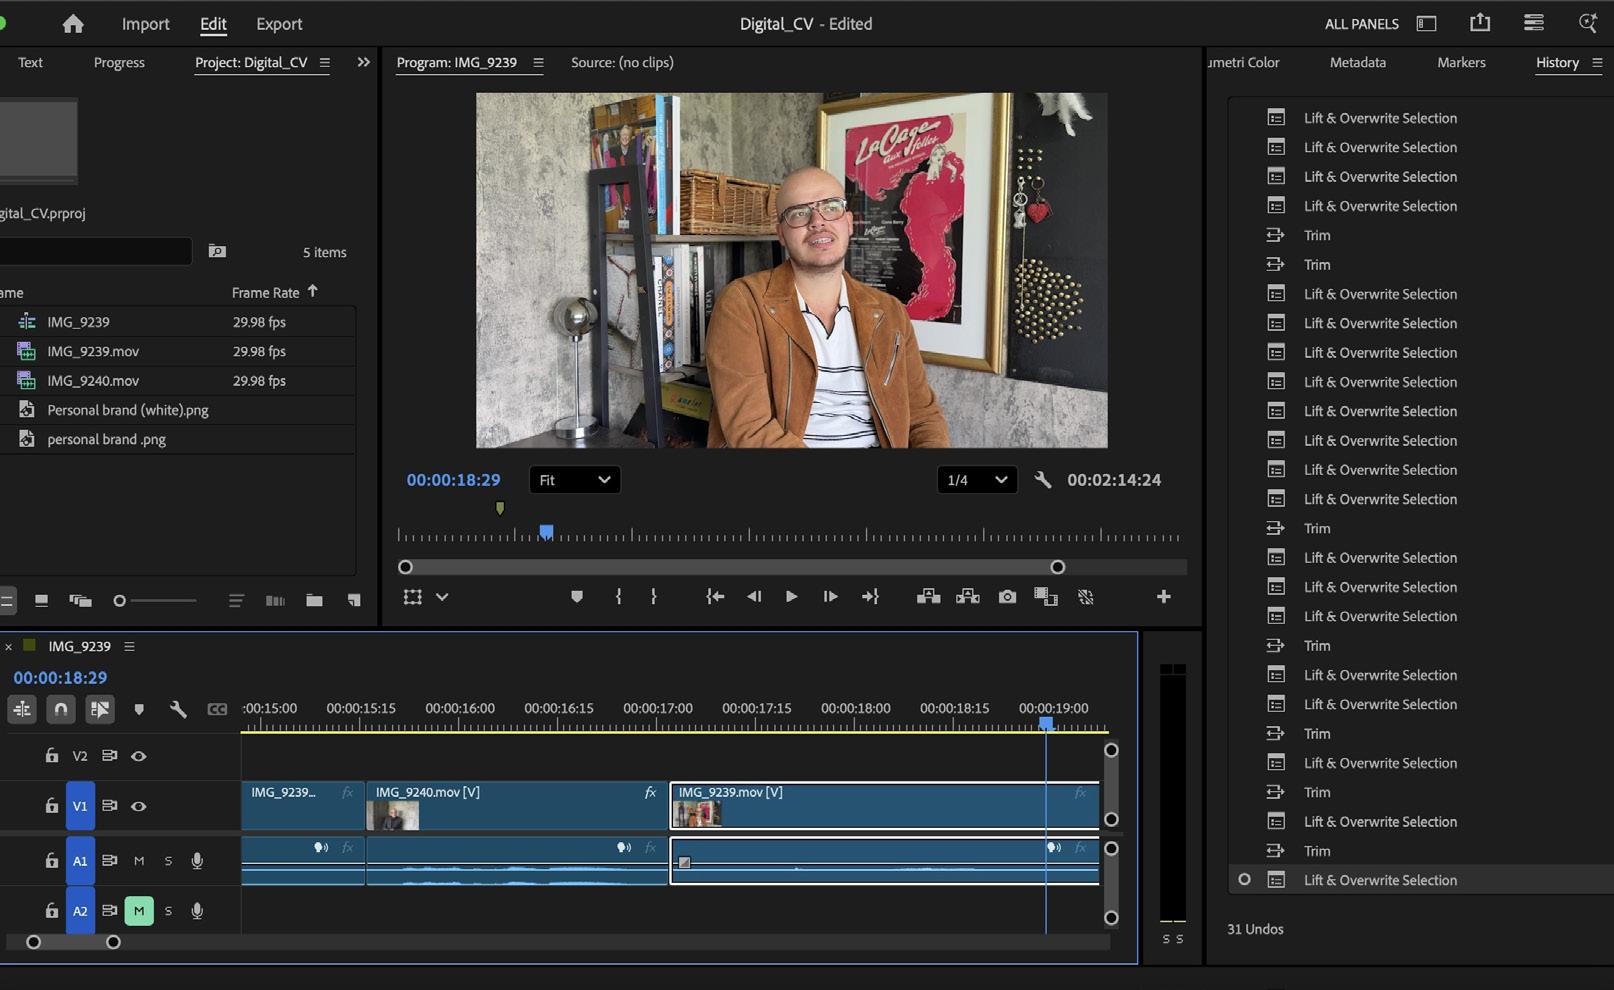Open the Fit zoom level dropdown
This screenshot has width=1614, height=990.
coord(574,480)
